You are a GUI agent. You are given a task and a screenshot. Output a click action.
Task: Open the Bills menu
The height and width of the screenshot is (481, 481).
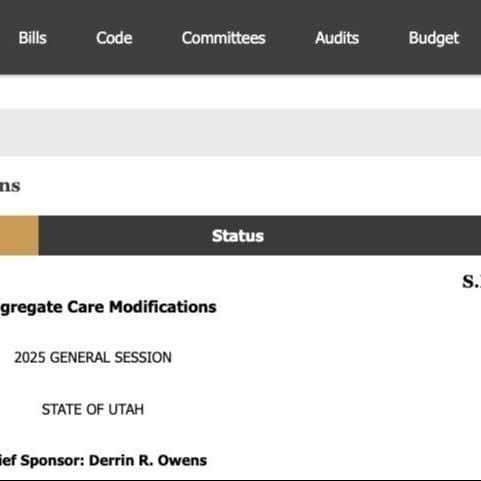32,38
